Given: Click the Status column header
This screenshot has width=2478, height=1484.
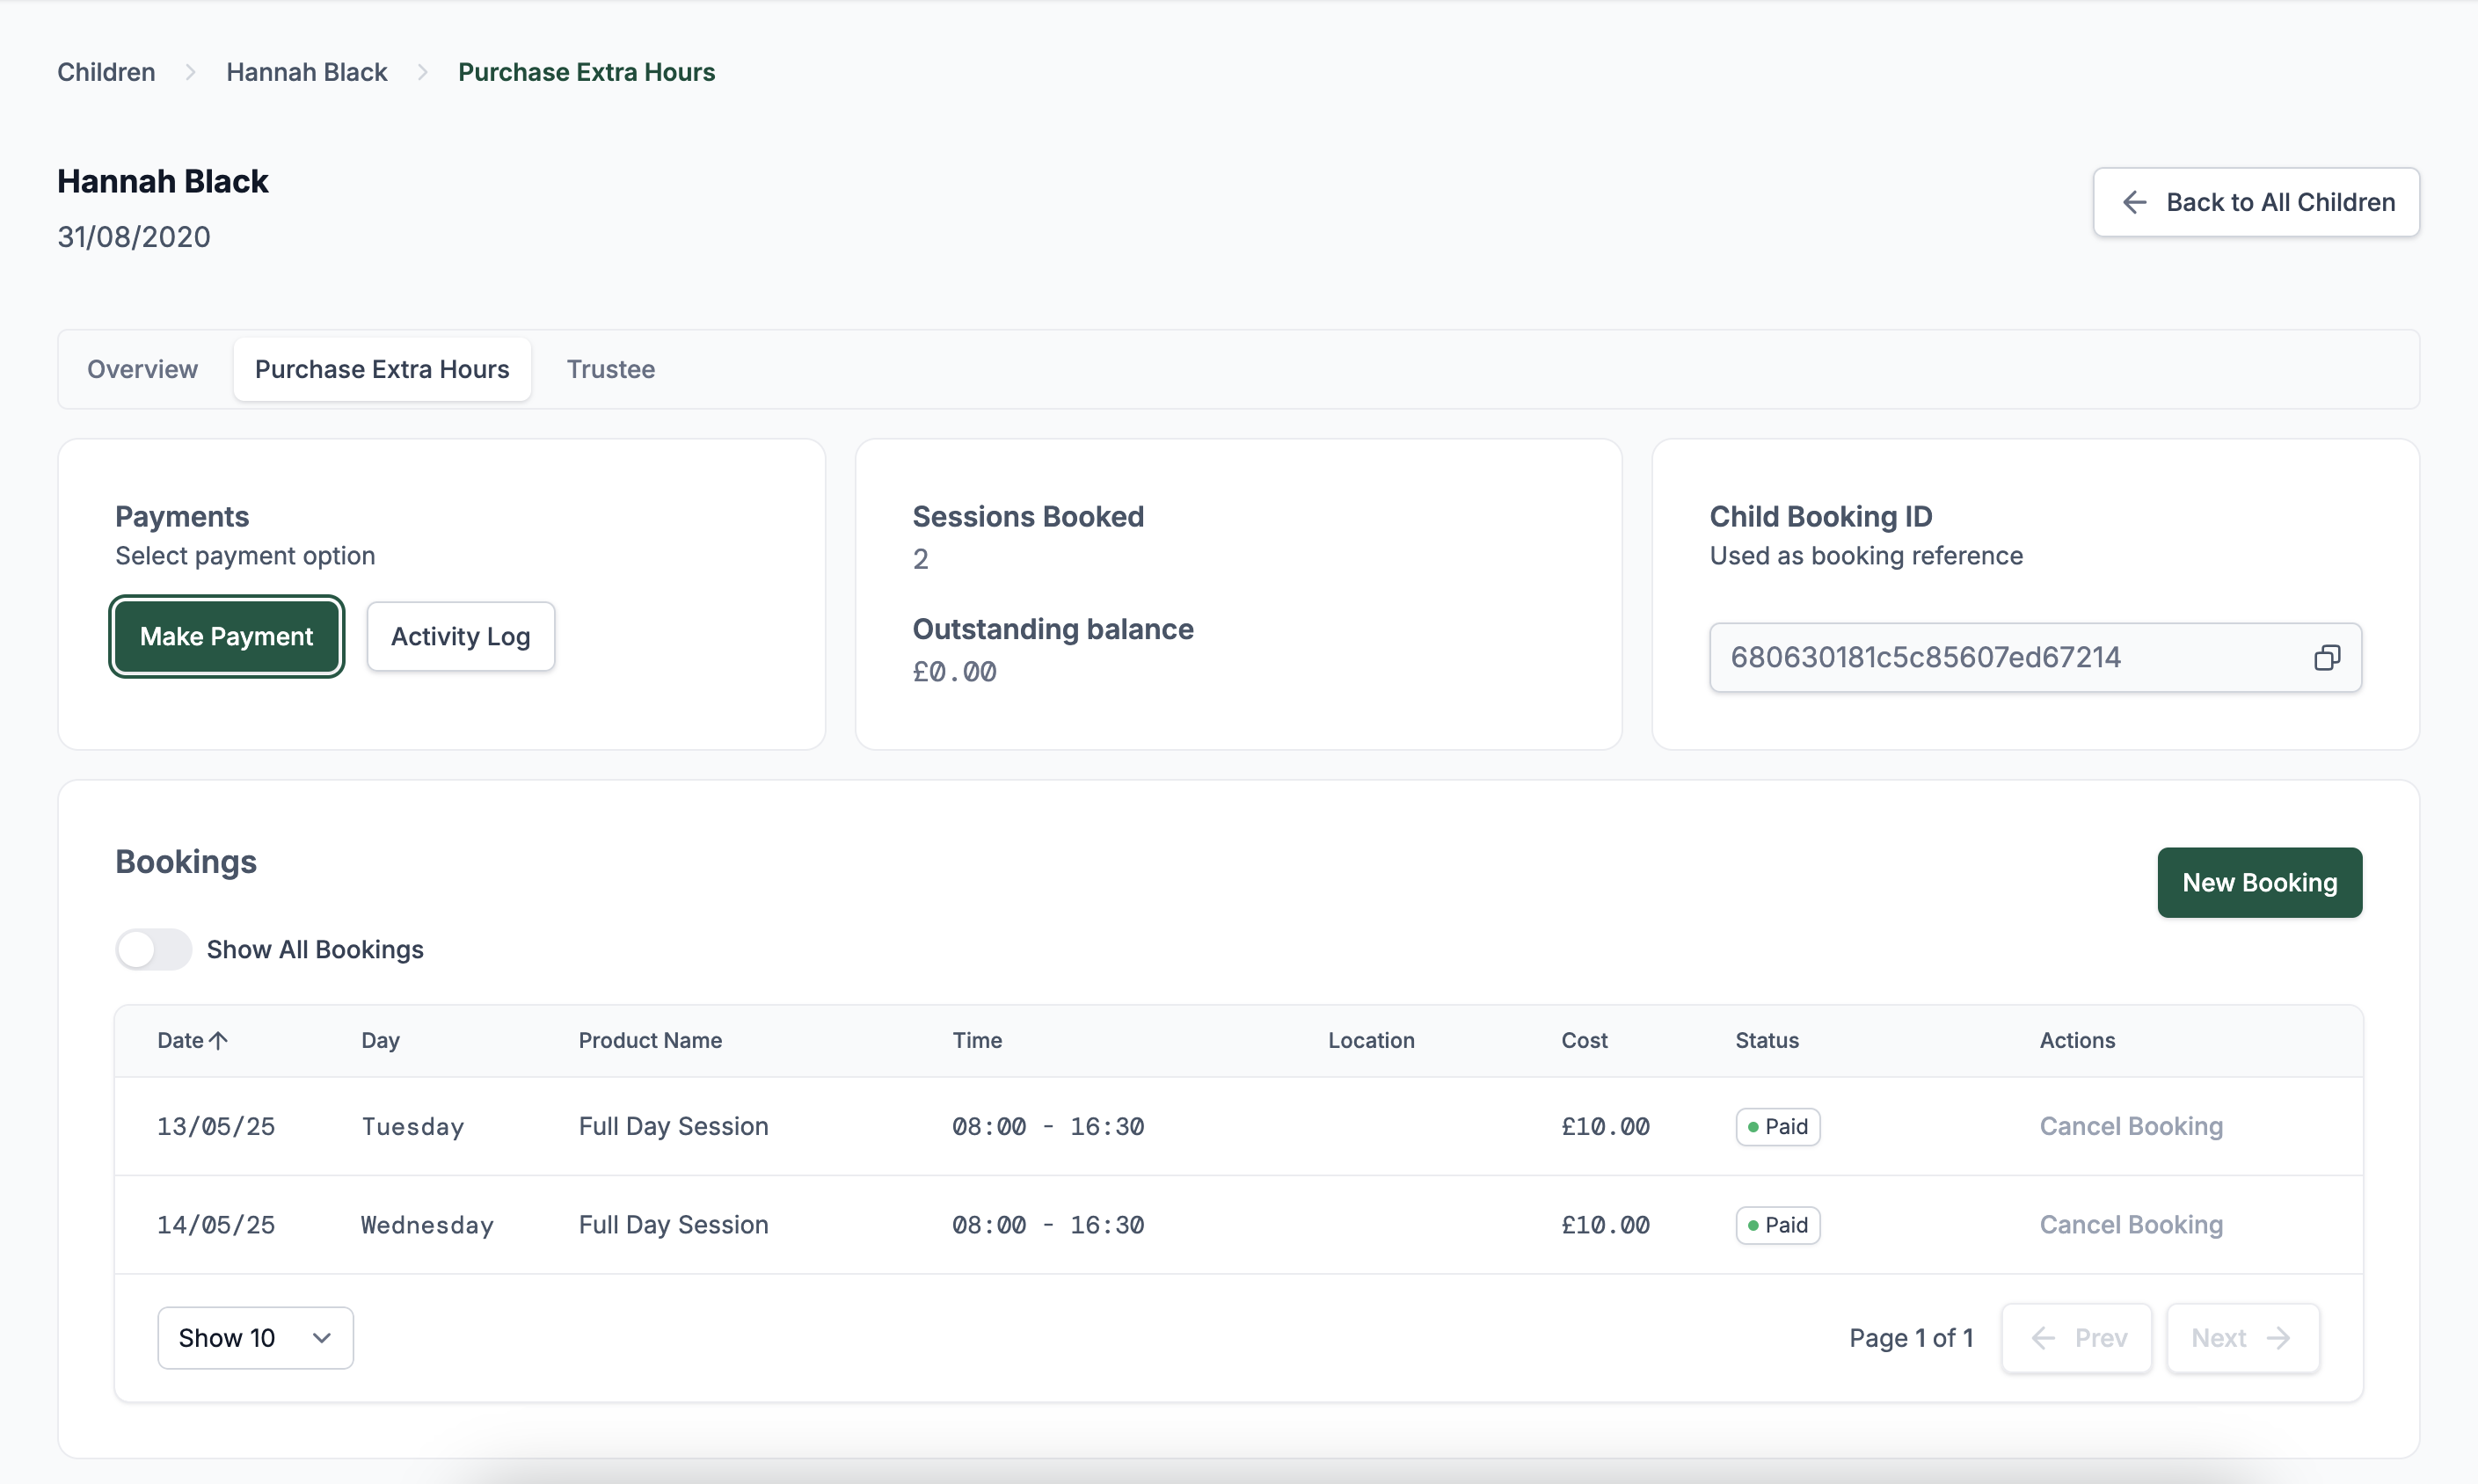Looking at the screenshot, I should (1767, 1040).
